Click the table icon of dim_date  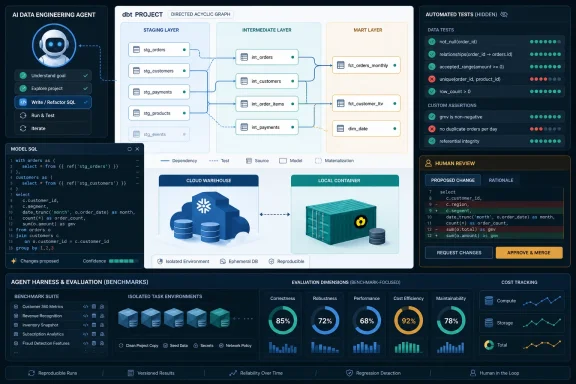341,129
